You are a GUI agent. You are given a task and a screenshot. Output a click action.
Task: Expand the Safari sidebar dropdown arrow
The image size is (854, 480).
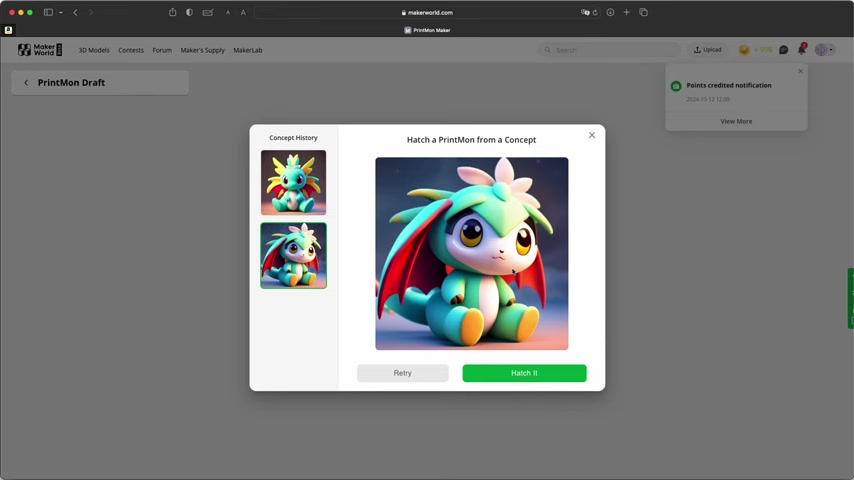(x=60, y=13)
